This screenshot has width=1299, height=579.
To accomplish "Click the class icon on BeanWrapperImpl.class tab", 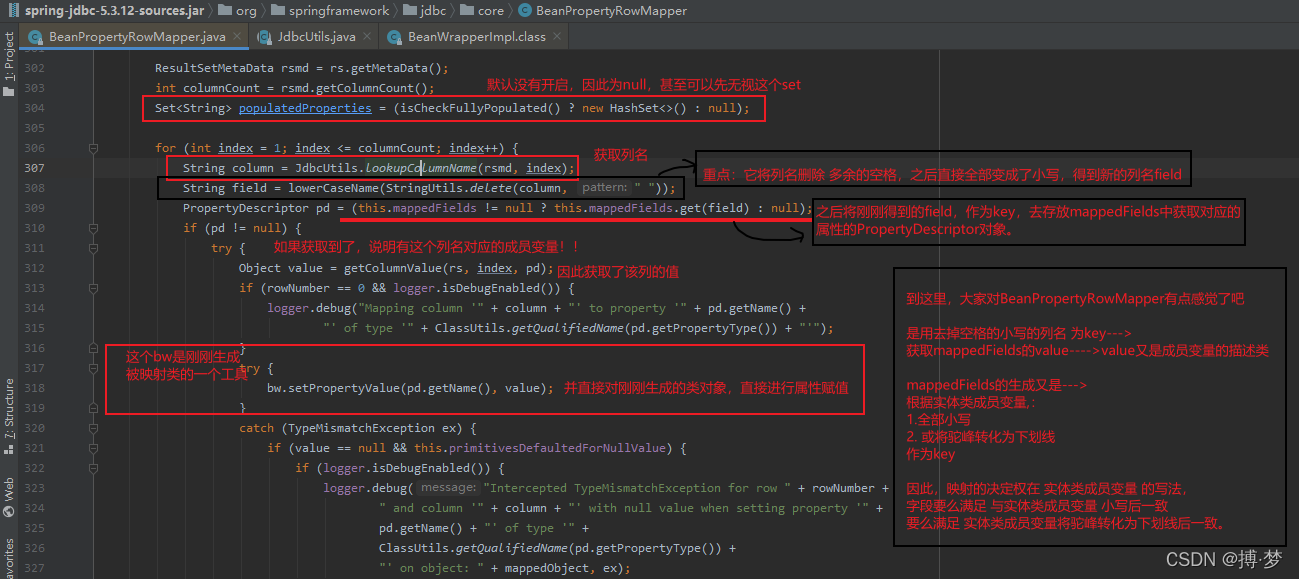I will pos(394,37).
